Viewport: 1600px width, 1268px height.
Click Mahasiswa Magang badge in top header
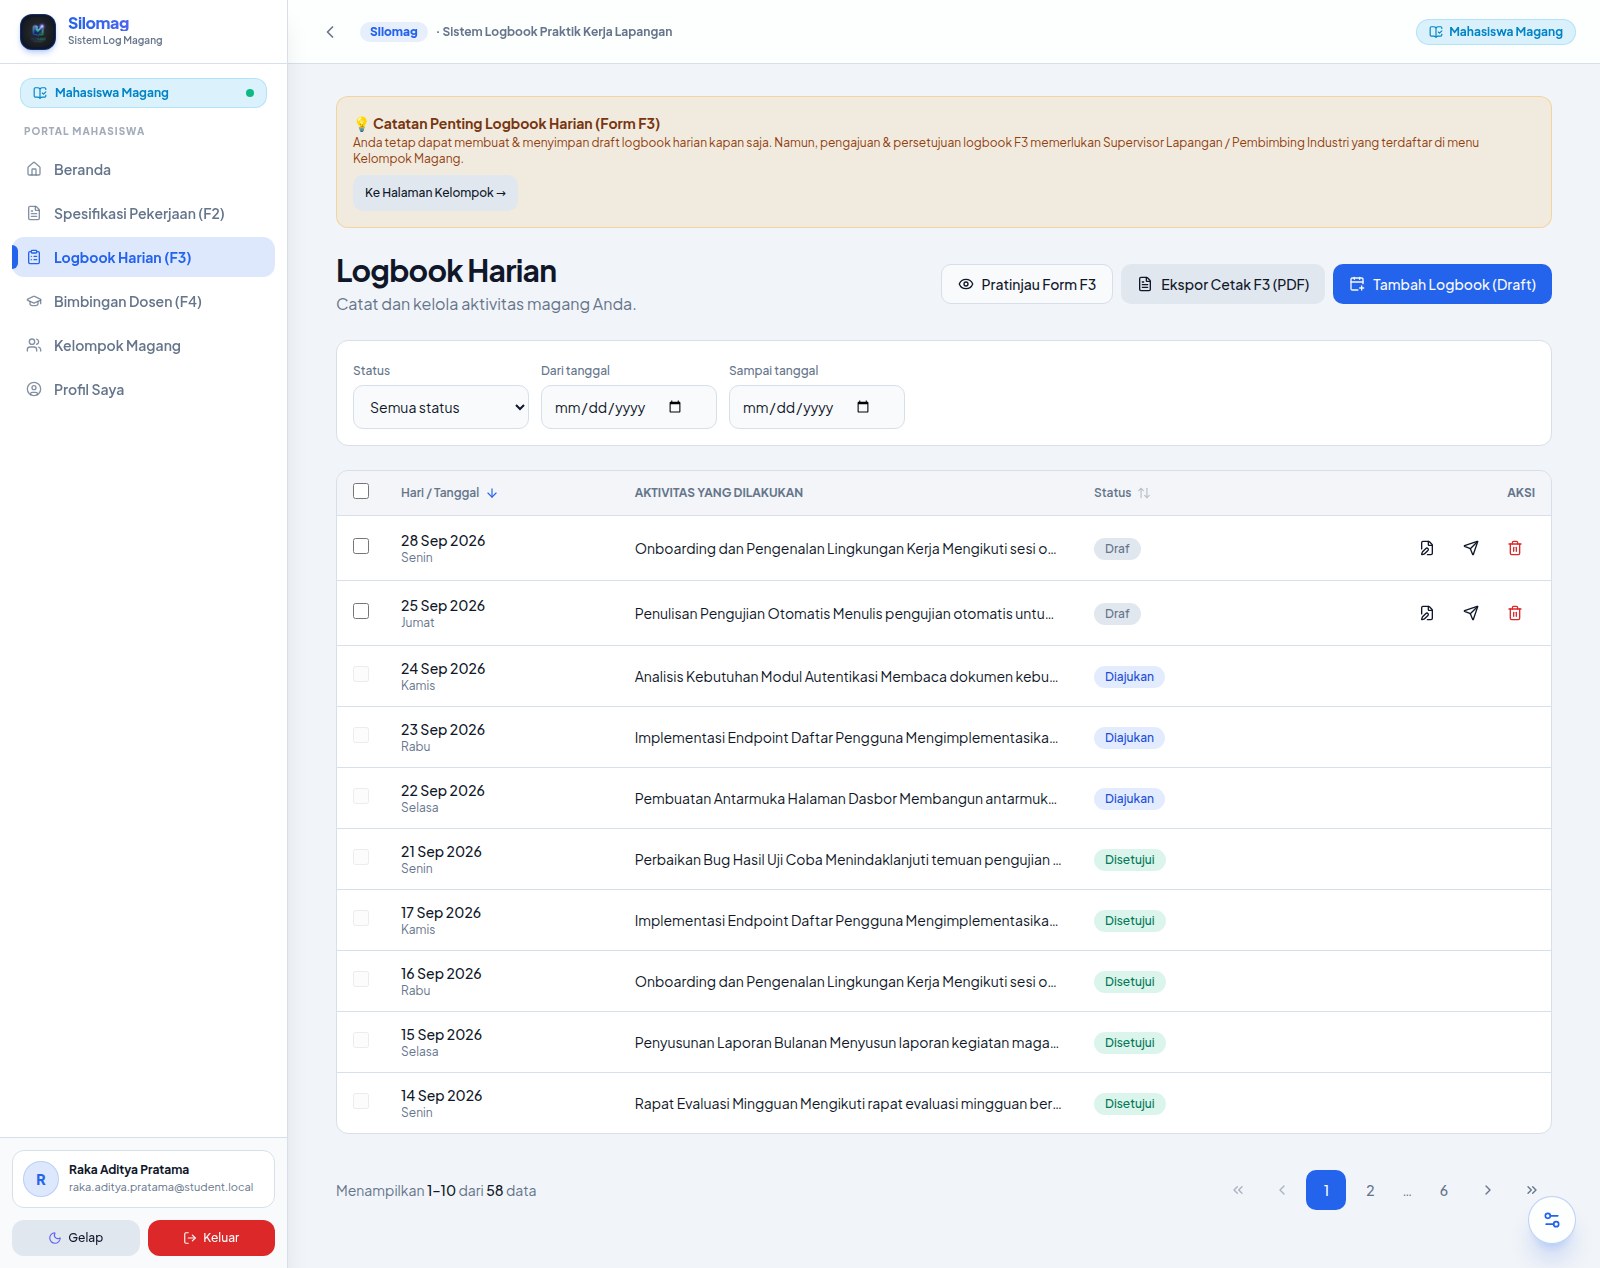(x=1496, y=32)
